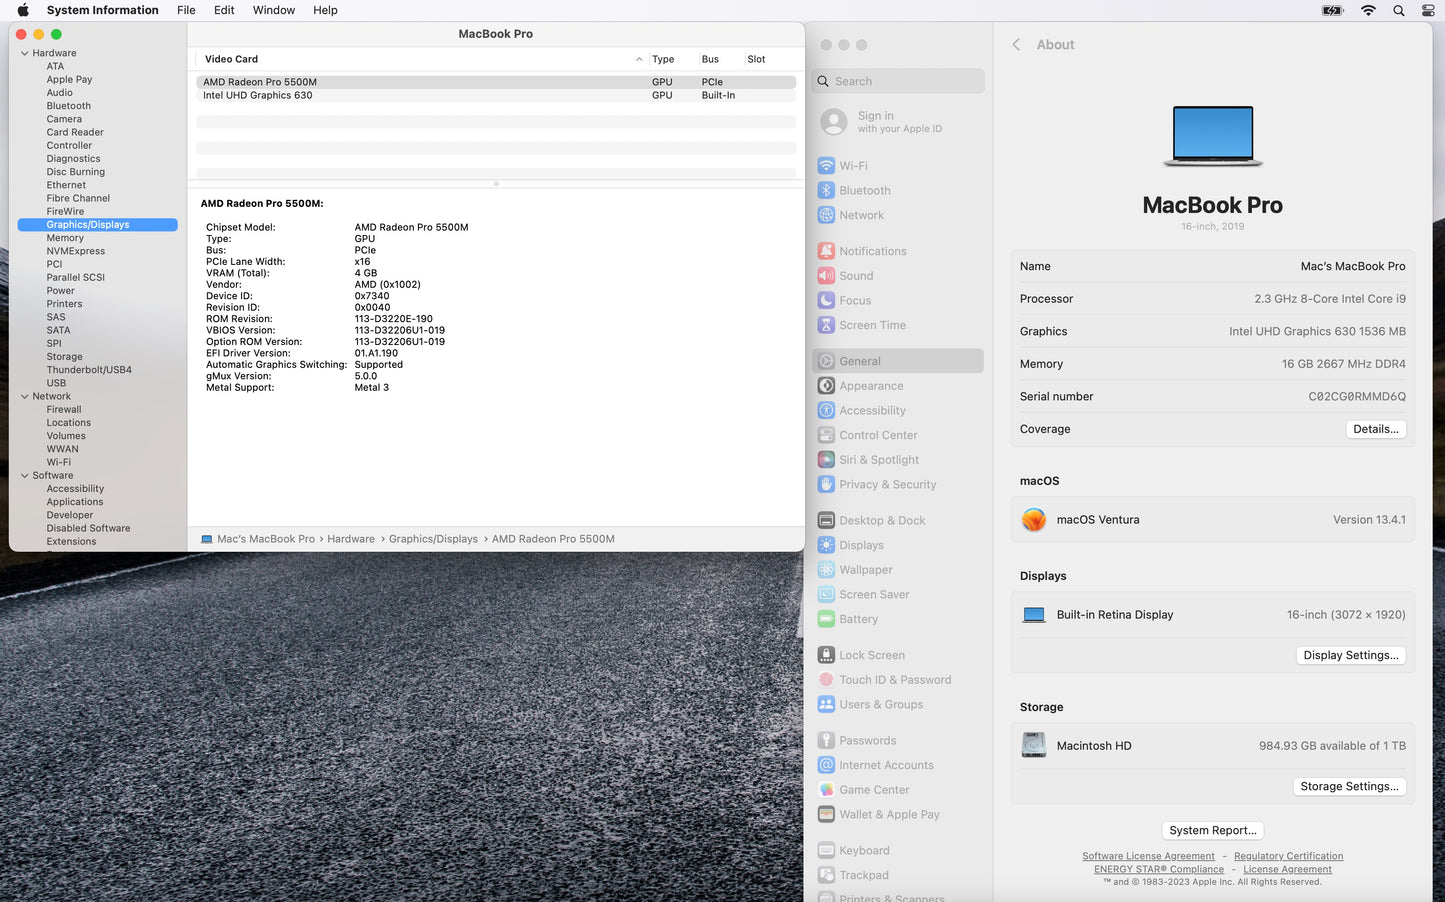Open the Appearance icon in settings sidebar

click(x=826, y=386)
